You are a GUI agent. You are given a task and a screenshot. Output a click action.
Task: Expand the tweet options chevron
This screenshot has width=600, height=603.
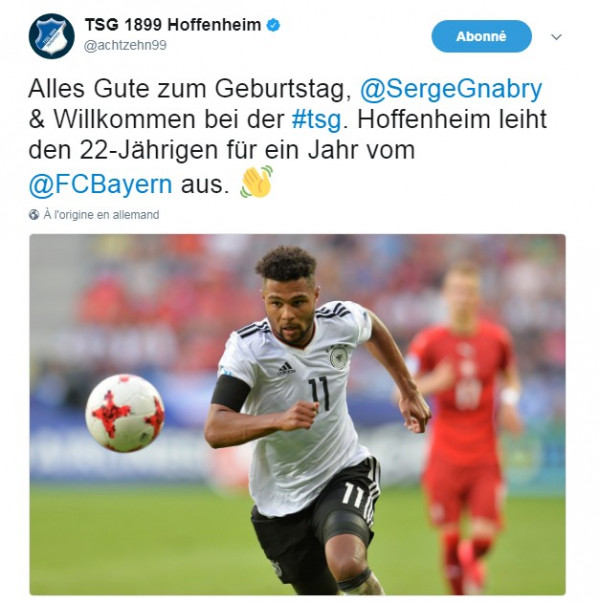(556, 37)
